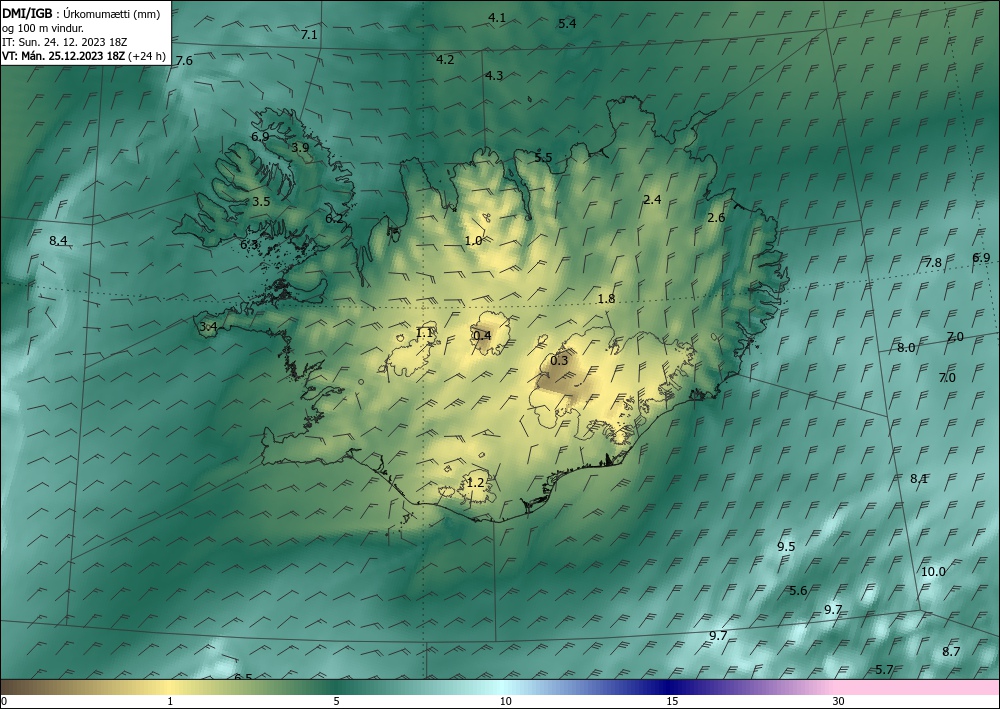Image resolution: width=1000 pixels, height=709 pixels.
Task: Click the 1.1 value on the glacier
Action: click(424, 333)
